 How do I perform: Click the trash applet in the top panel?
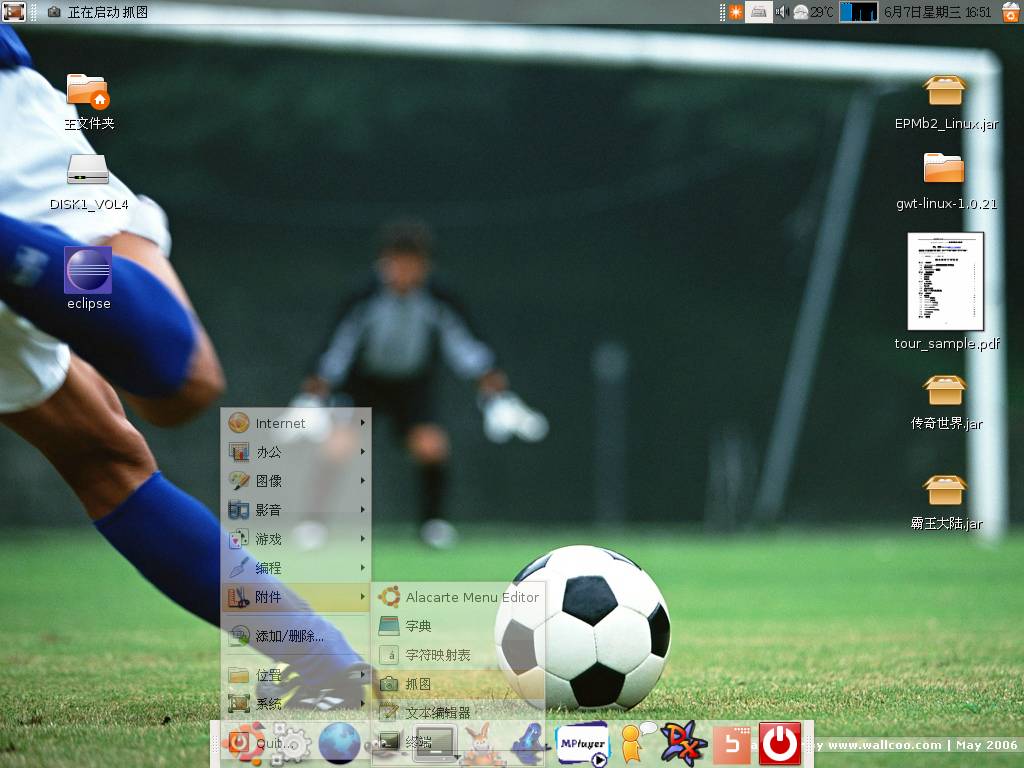coord(1010,12)
